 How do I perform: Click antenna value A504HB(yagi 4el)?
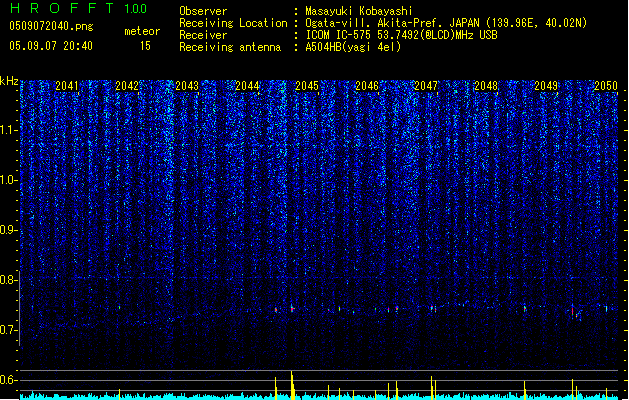[353, 47]
